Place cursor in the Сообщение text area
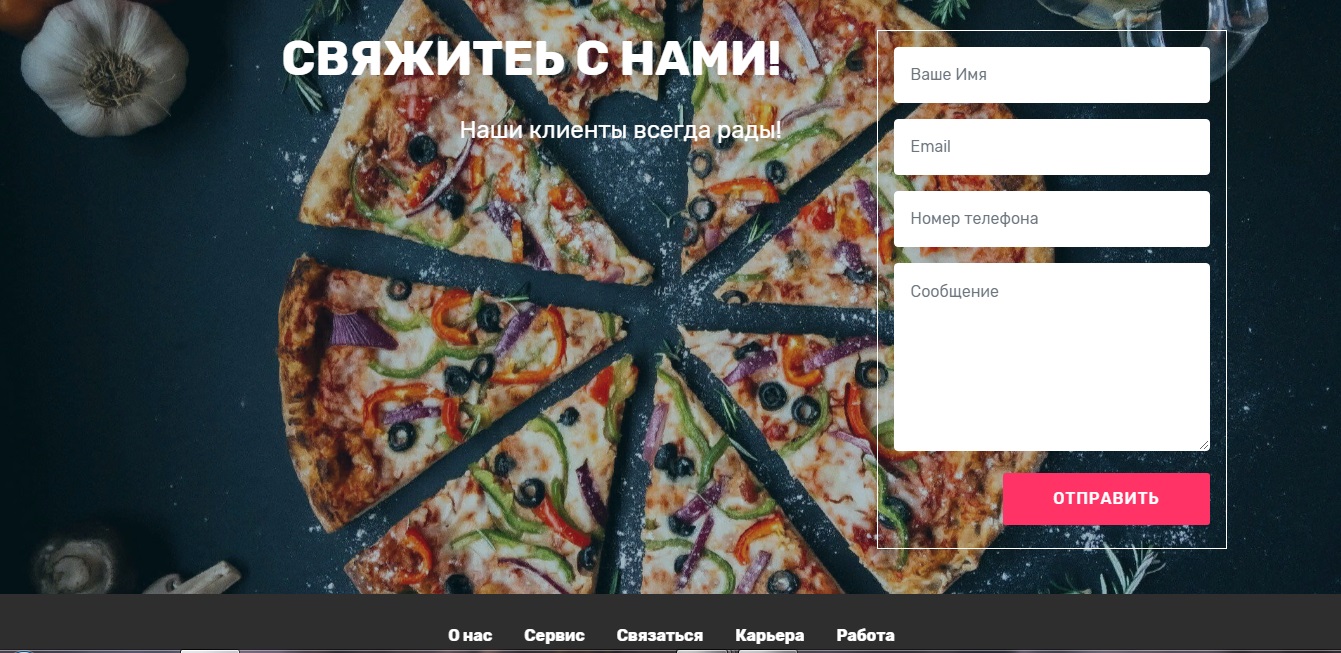This screenshot has height=653, width=1341. (1052, 357)
